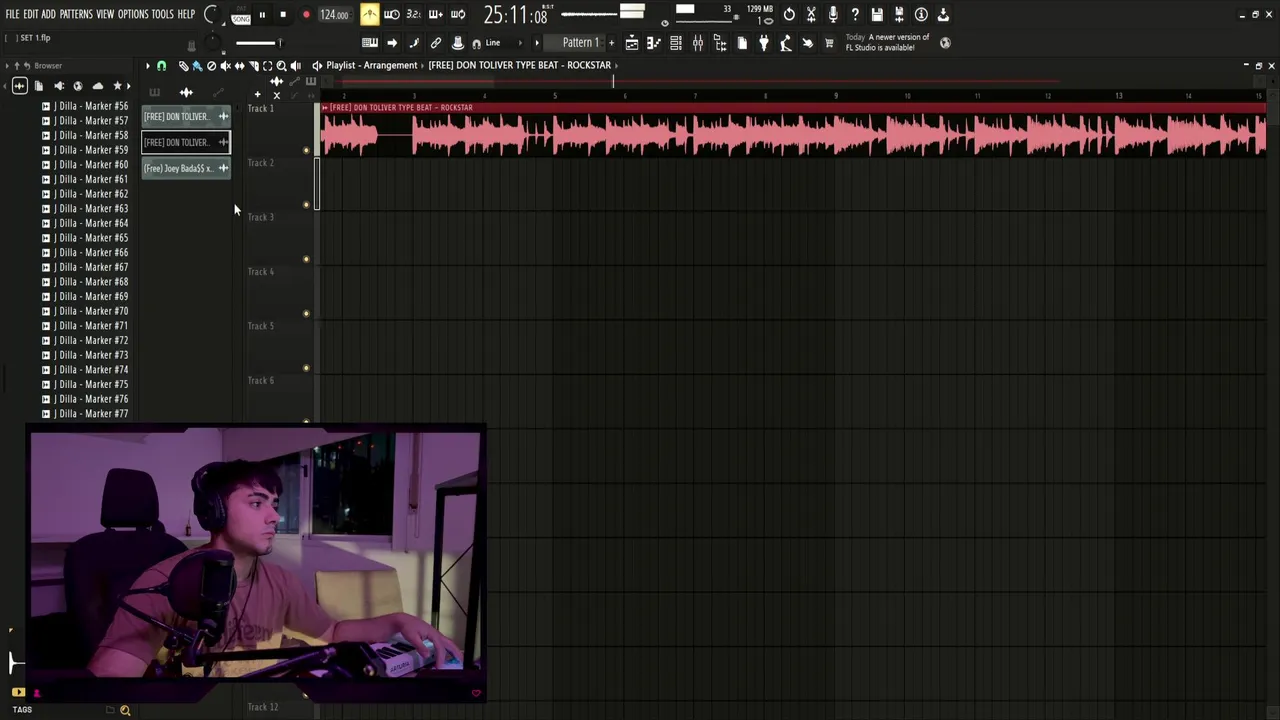The height and width of the screenshot is (720, 1280).
Task: Toggle the multilink to controllers icon
Action: (x=458, y=43)
